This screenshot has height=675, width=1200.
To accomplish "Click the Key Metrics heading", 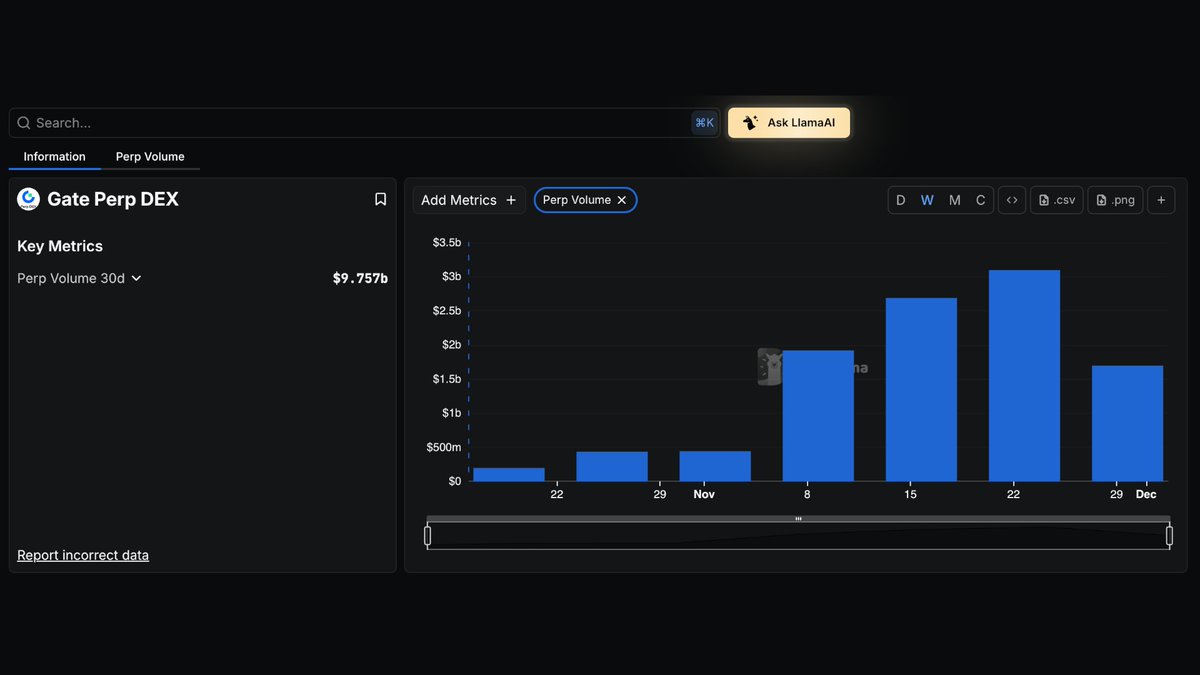I will (x=60, y=246).
